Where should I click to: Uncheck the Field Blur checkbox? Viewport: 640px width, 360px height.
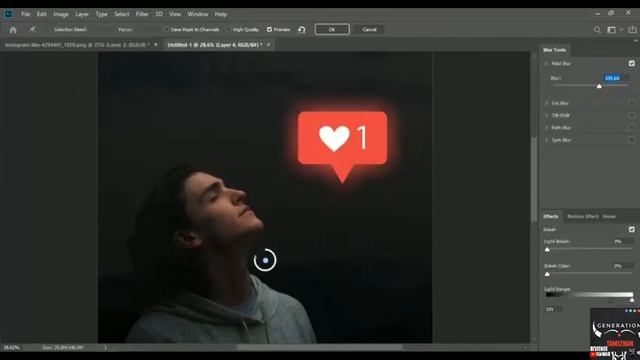631,63
